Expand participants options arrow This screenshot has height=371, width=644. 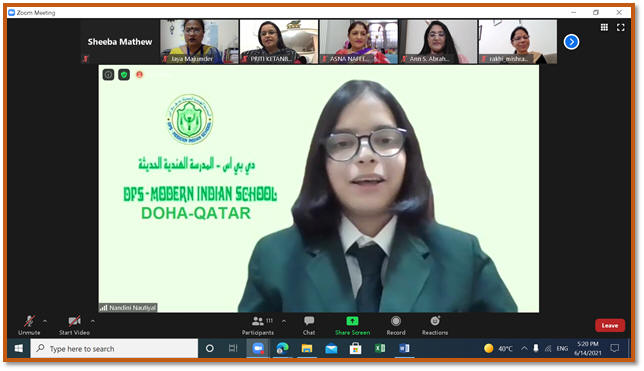(x=284, y=321)
